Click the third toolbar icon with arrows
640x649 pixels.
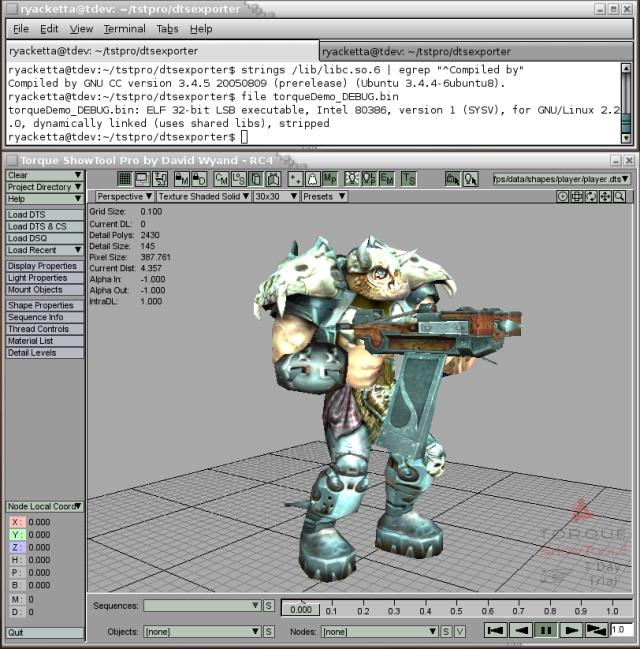click(160, 179)
